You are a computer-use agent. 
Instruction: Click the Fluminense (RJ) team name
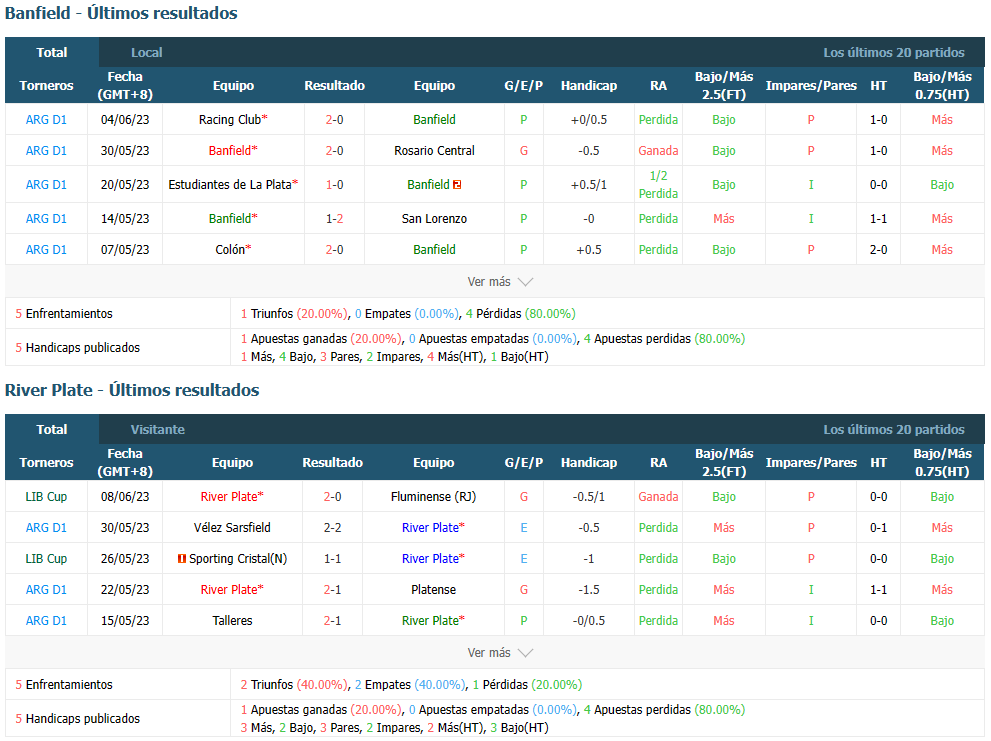click(x=434, y=496)
